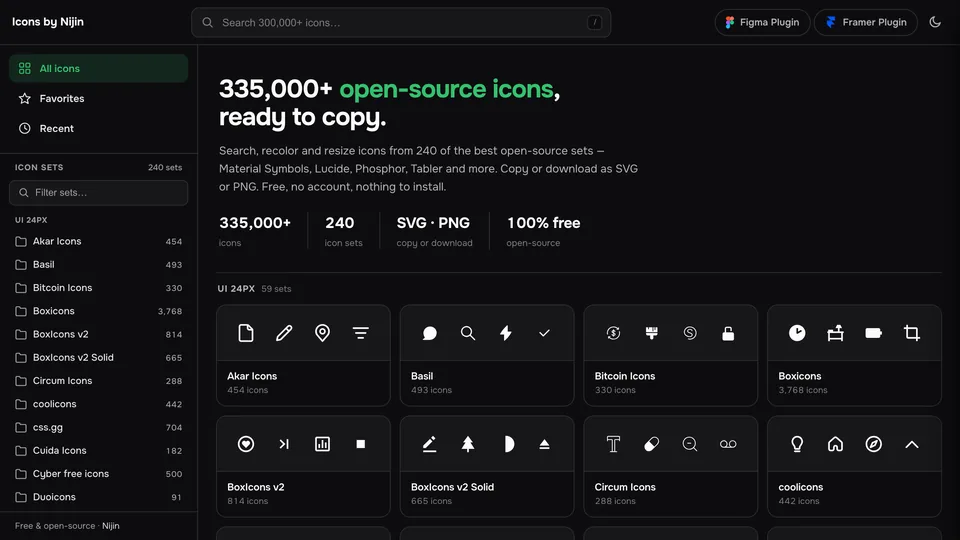Click the magnifier icon in Basil card
The image size is (960, 540).
(x=468, y=333)
